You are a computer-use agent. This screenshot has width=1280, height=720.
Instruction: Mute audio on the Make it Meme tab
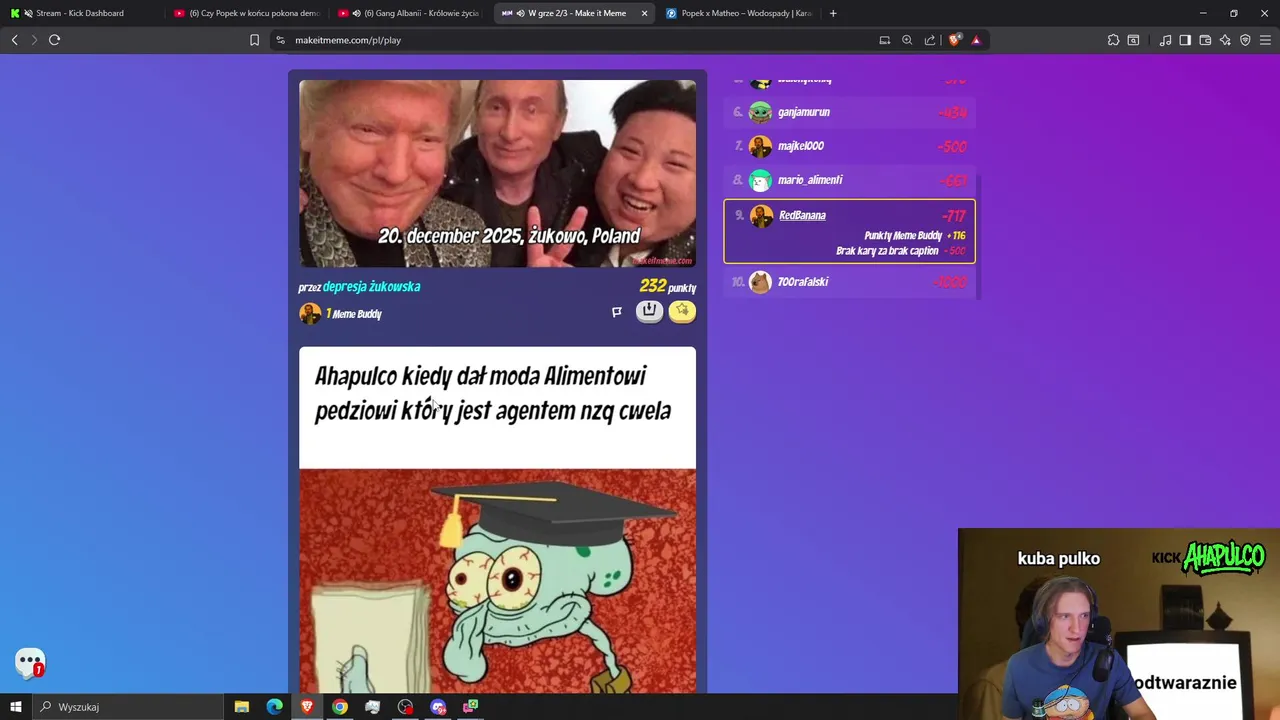tap(520, 13)
